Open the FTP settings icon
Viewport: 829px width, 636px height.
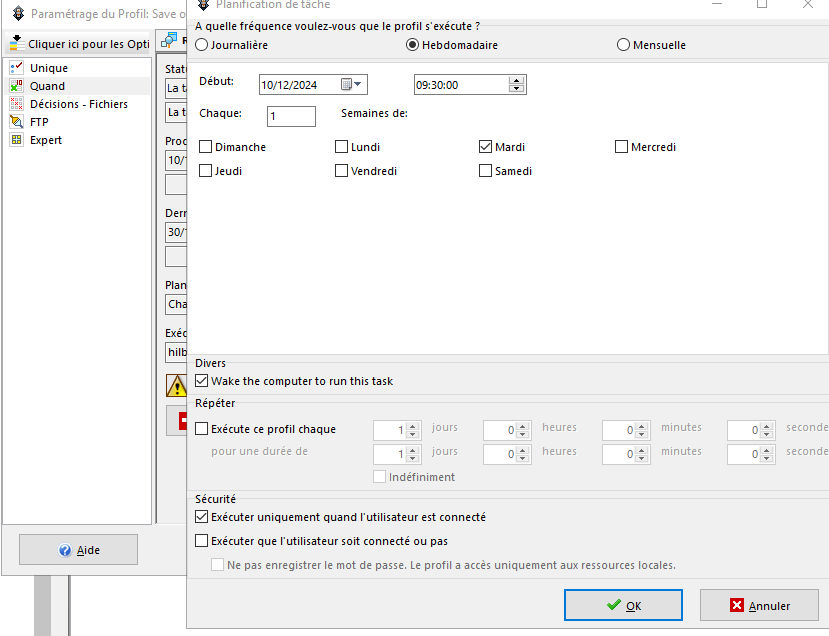[16, 122]
